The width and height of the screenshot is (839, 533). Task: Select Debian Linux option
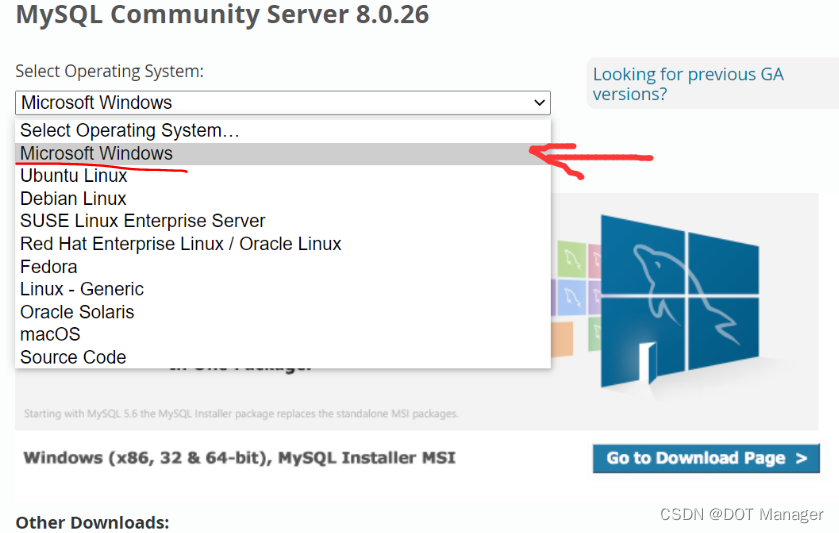(283, 199)
